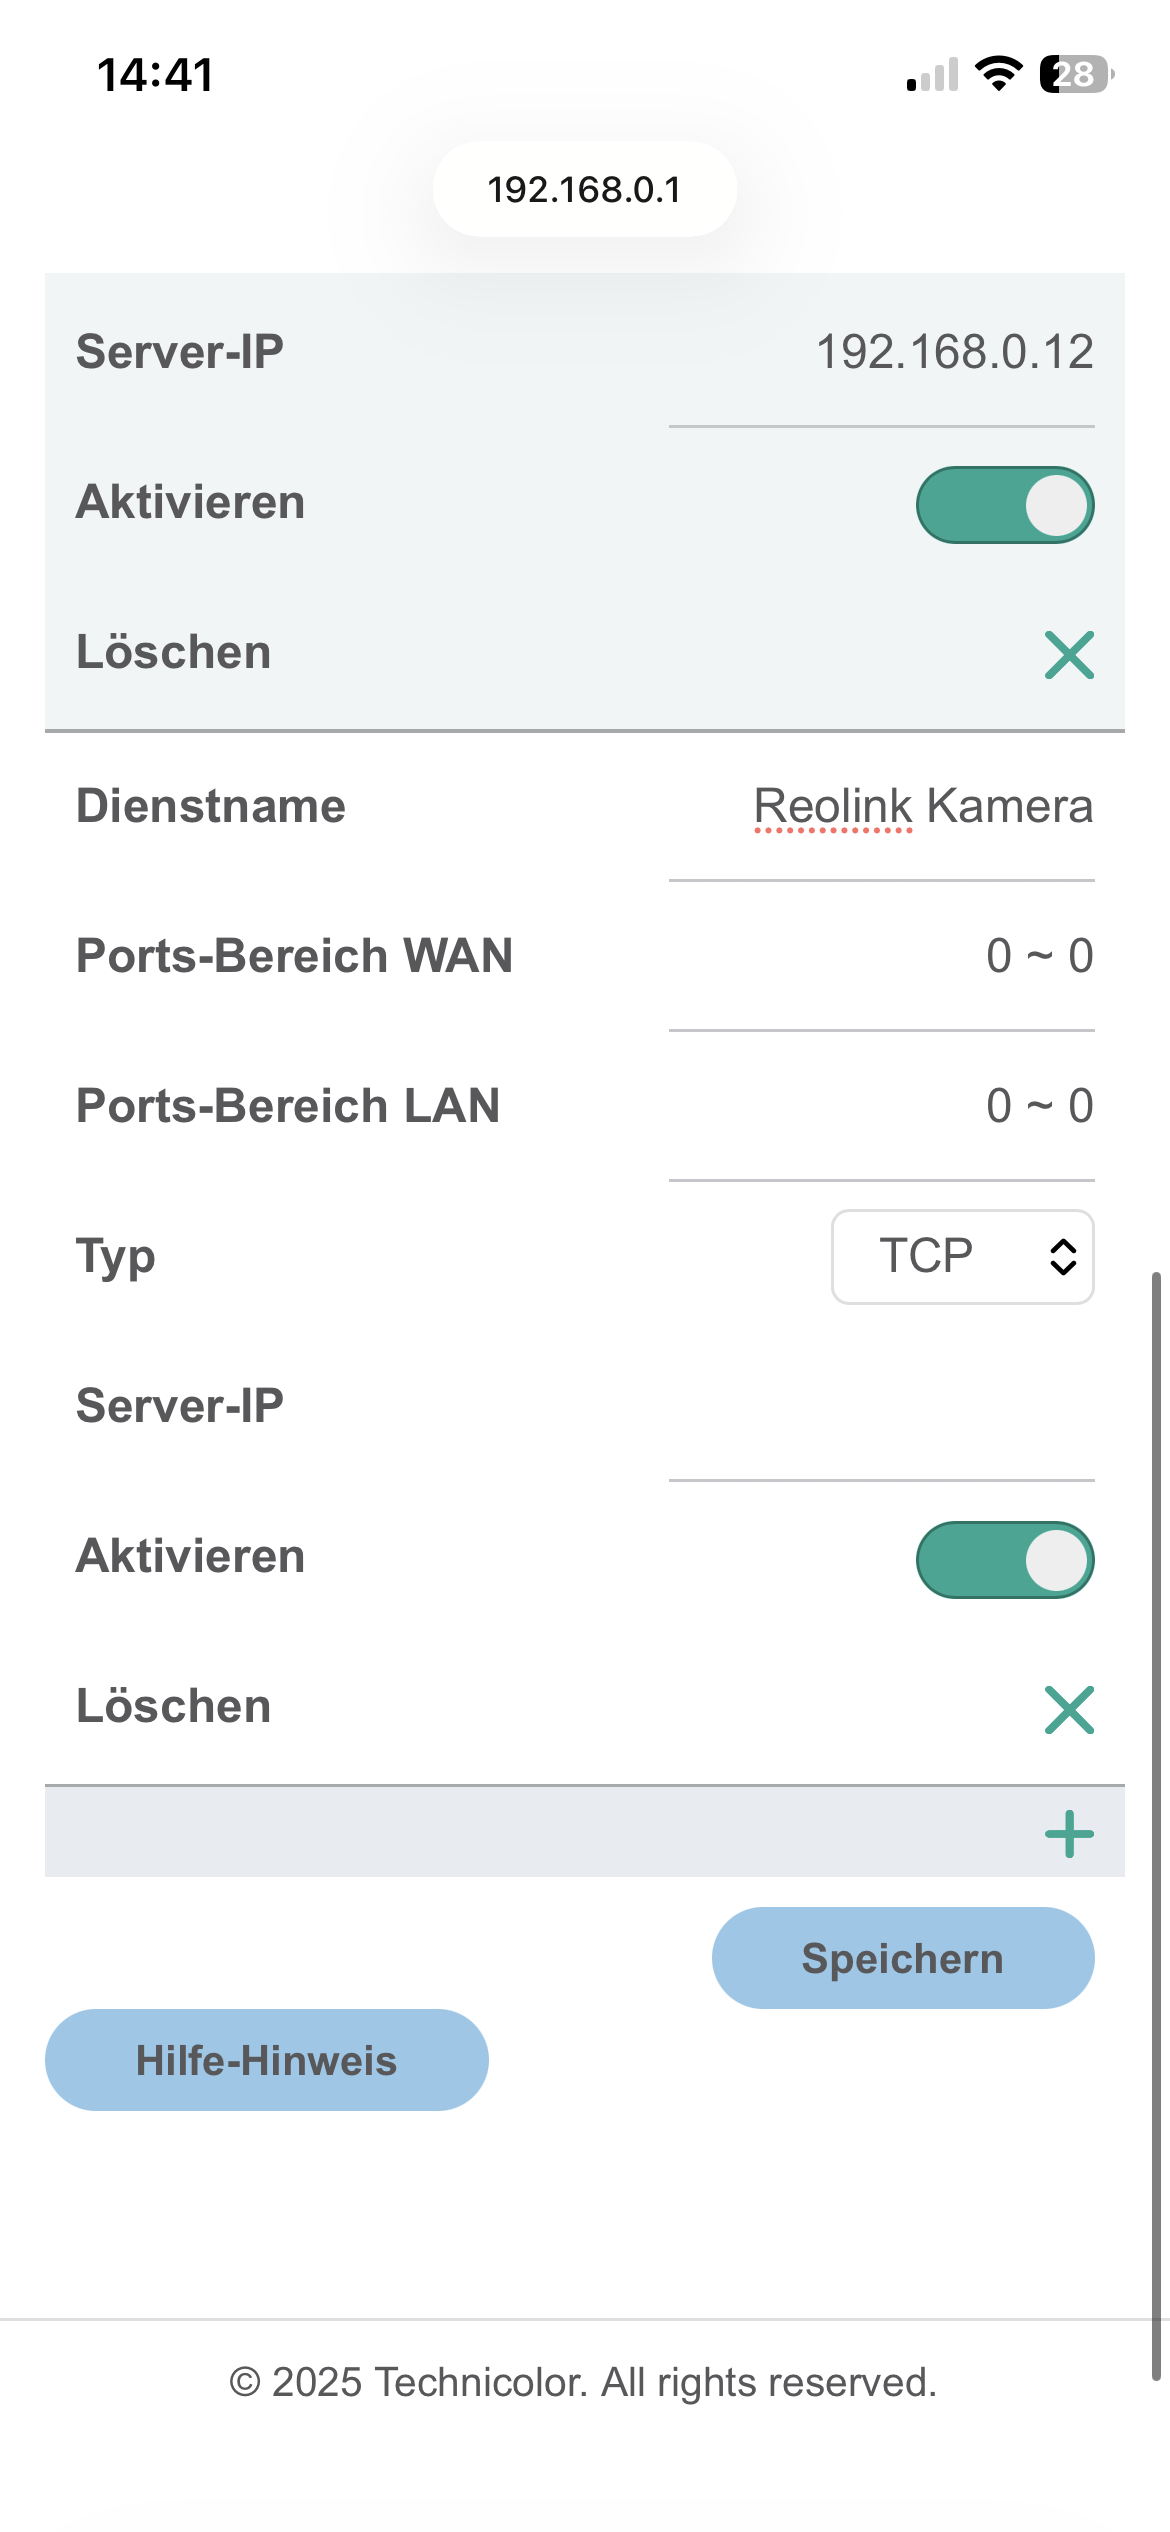The width and height of the screenshot is (1170, 2532).
Task: Tap the Wi-Fi status icon
Action: point(998,74)
